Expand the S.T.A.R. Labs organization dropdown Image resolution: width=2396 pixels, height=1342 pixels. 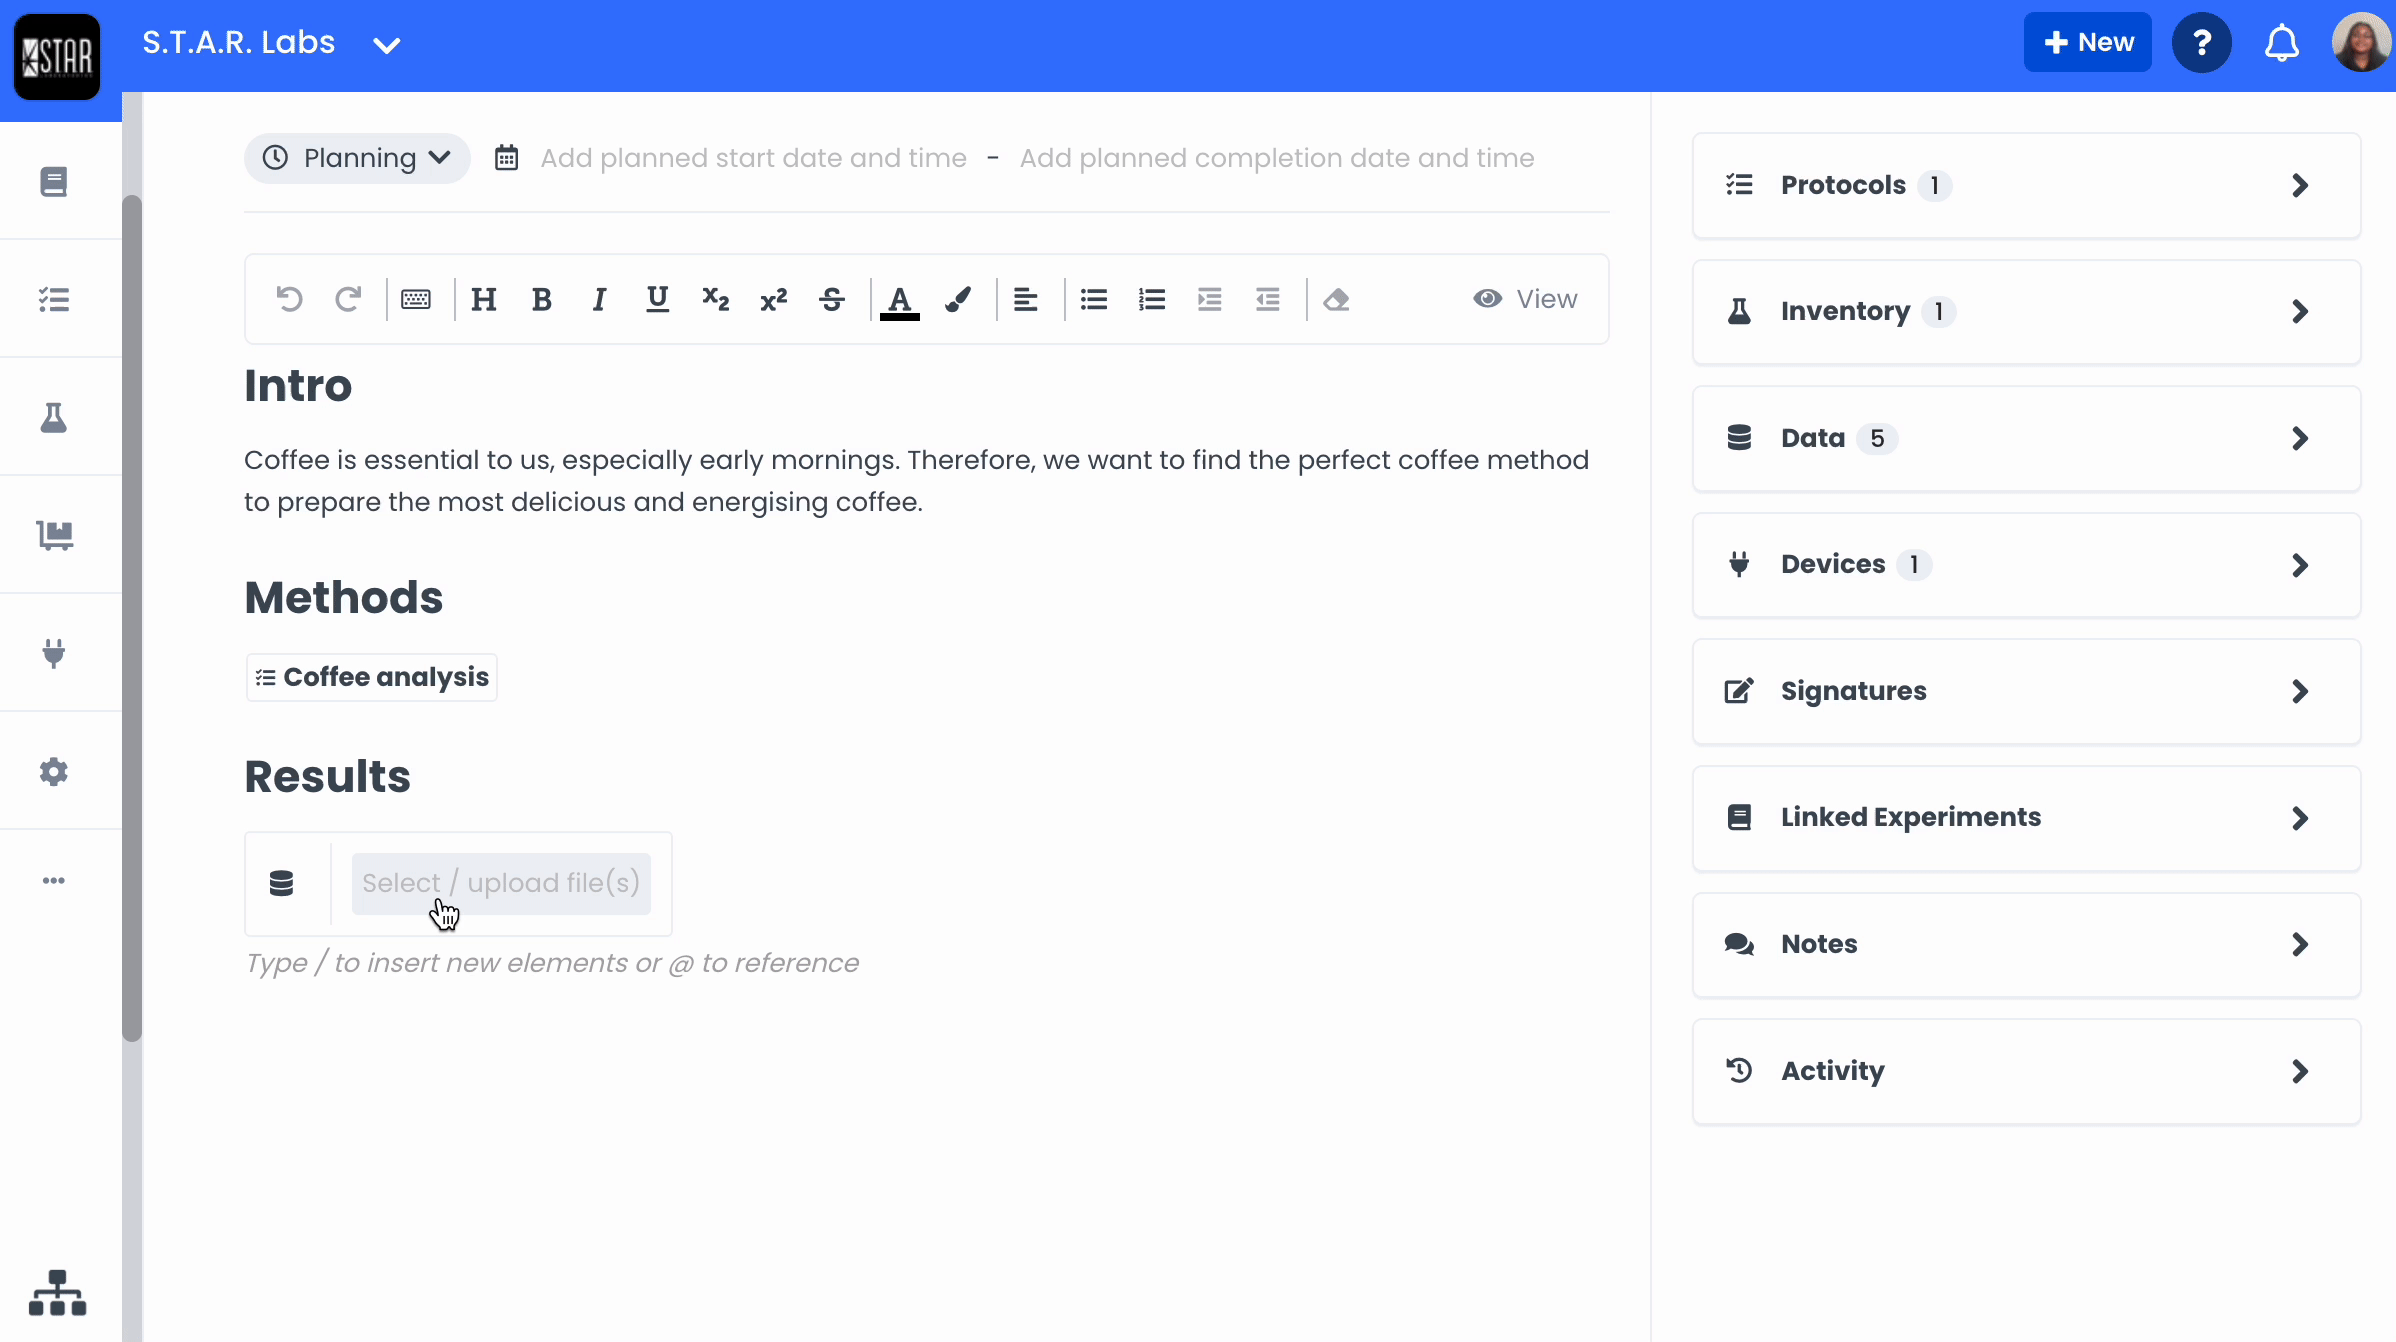click(386, 44)
